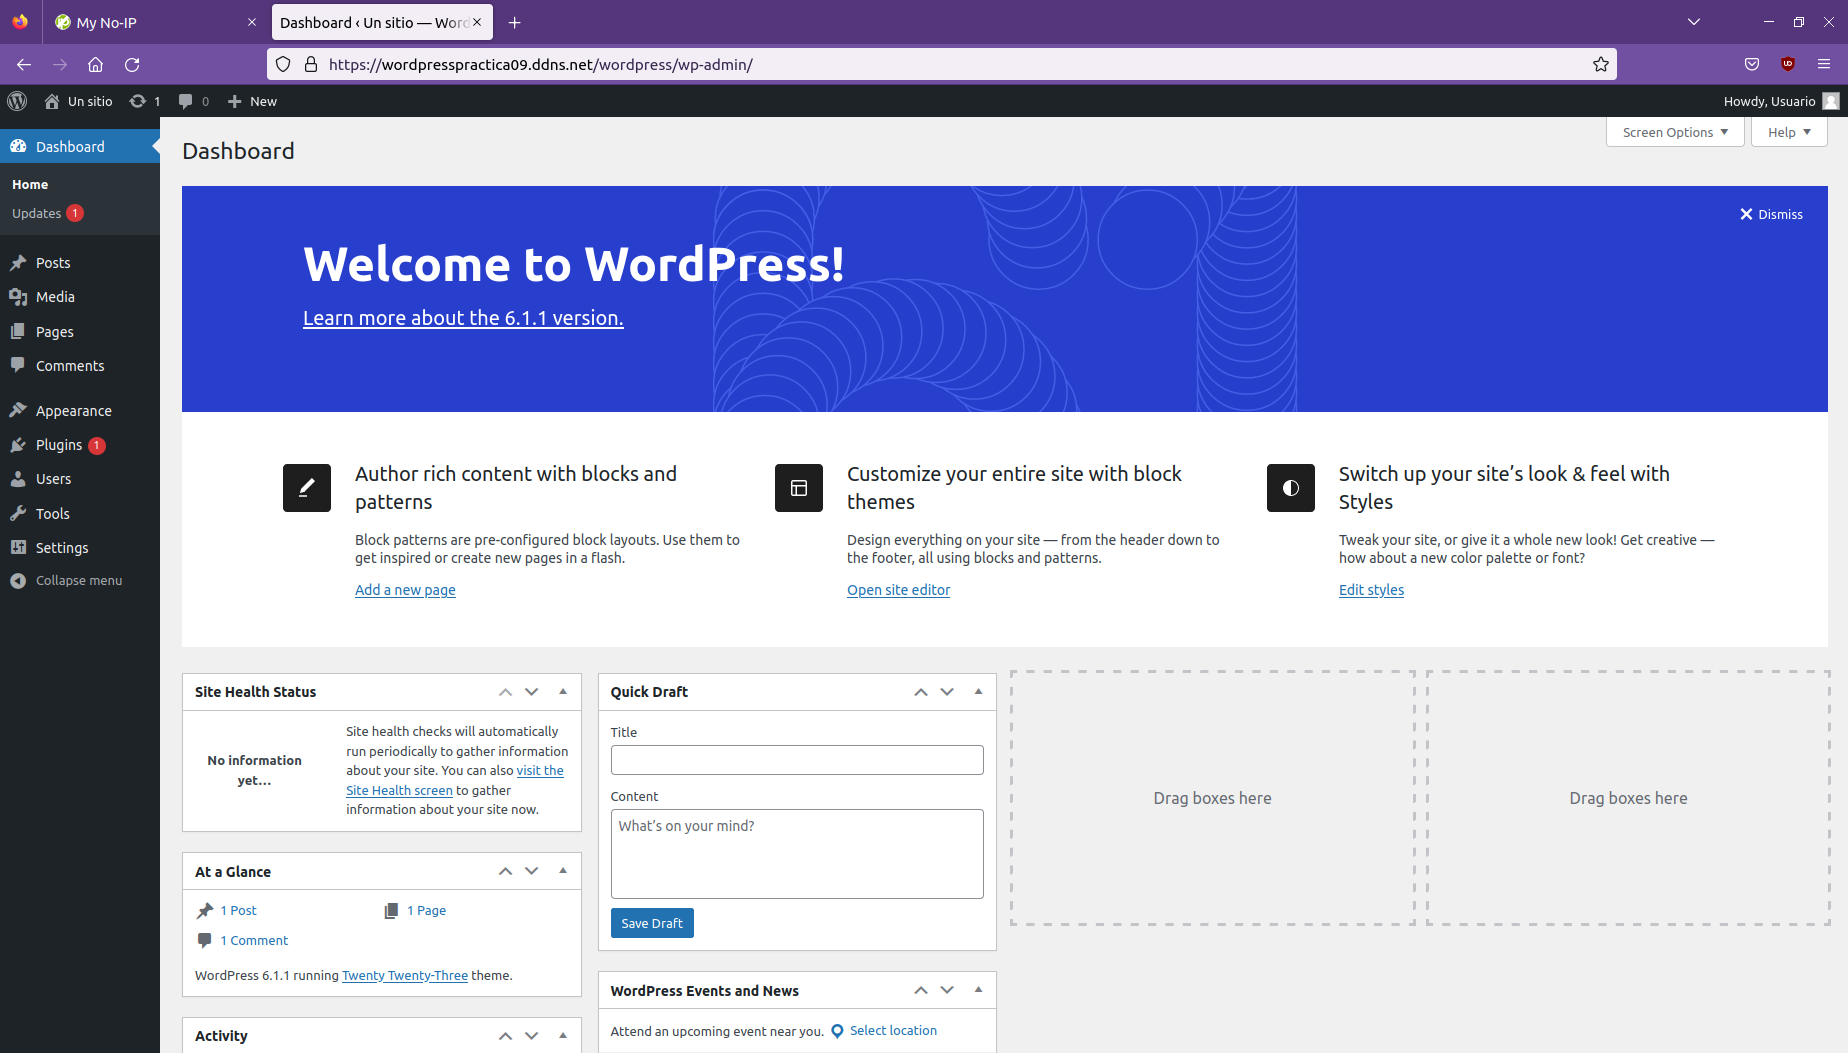This screenshot has height=1053, width=1848.
Task: Move Quick Draft box up
Action: pyautogui.click(x=921, y=692)
